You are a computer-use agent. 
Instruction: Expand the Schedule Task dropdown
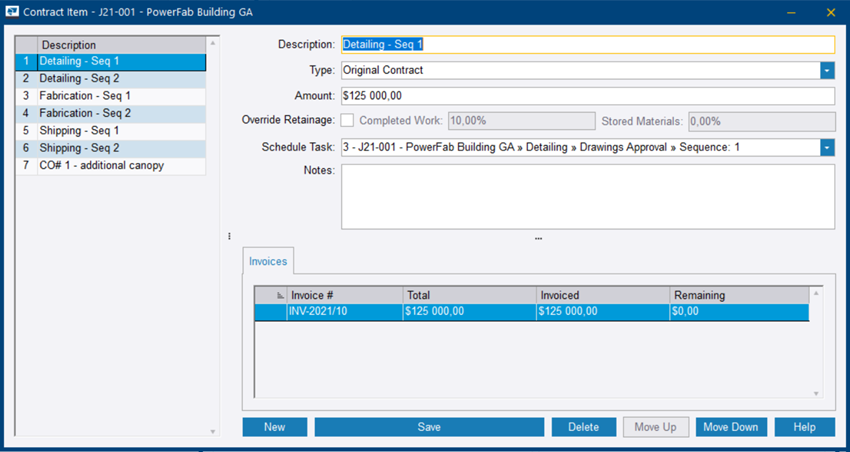click(x=827, y=148)
